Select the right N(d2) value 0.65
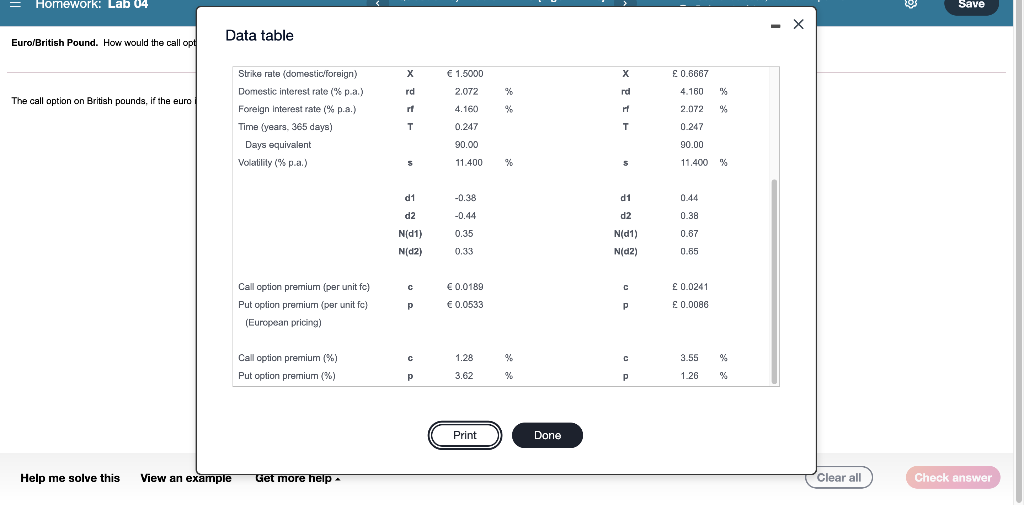The height and width of the screenshot is (505, 1024). pos(689,251)
